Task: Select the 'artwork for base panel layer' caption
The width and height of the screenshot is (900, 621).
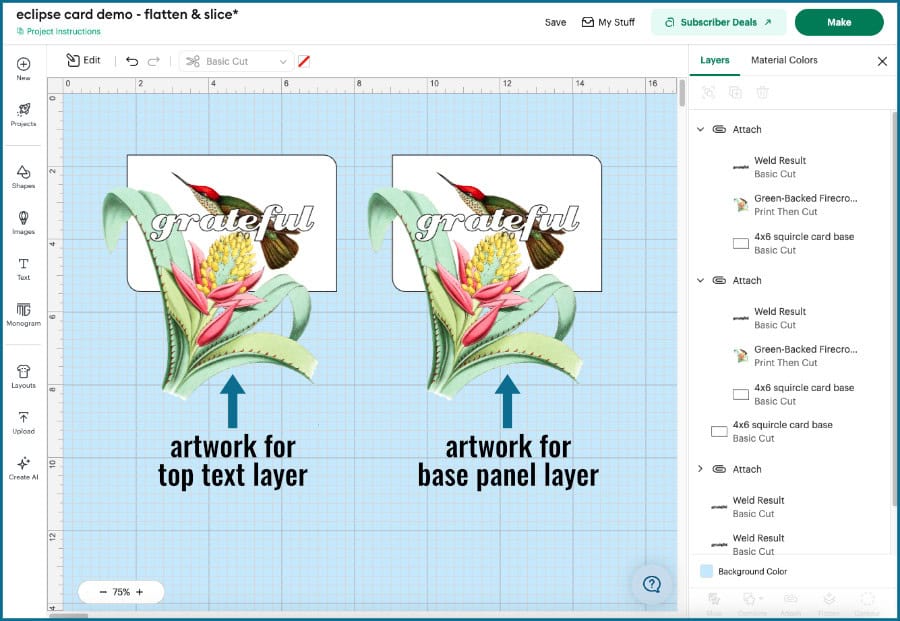Action: pyautogui.click(x=508, y=461)
